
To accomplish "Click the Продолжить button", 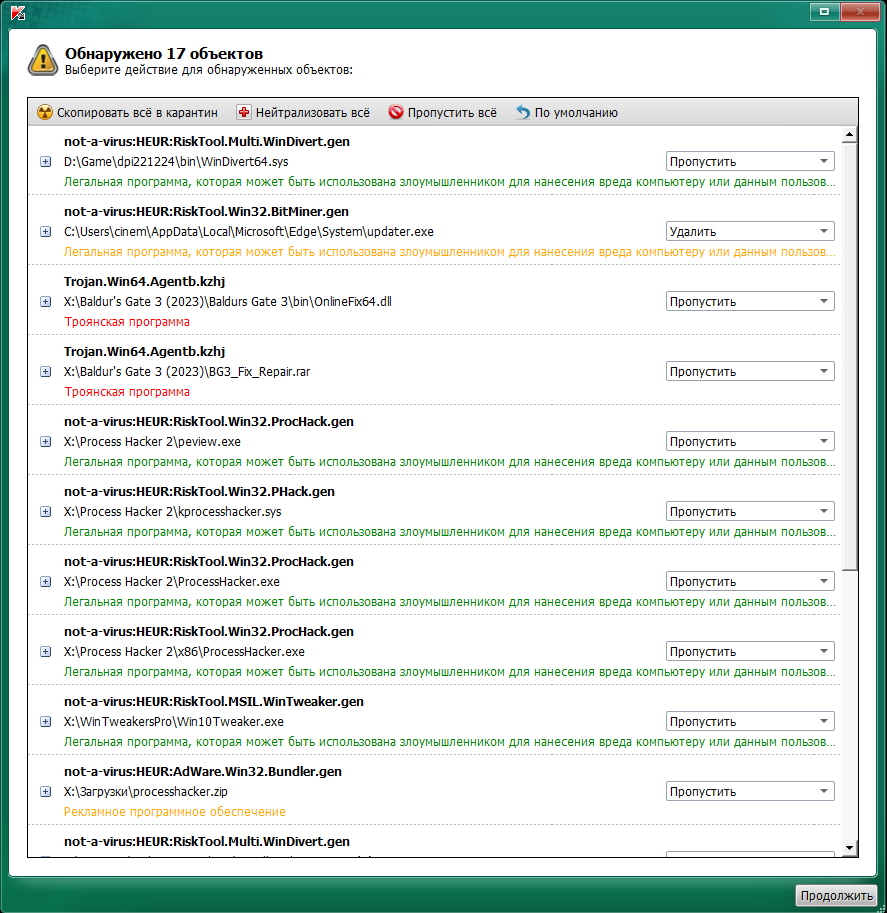I will click(836, 896).
